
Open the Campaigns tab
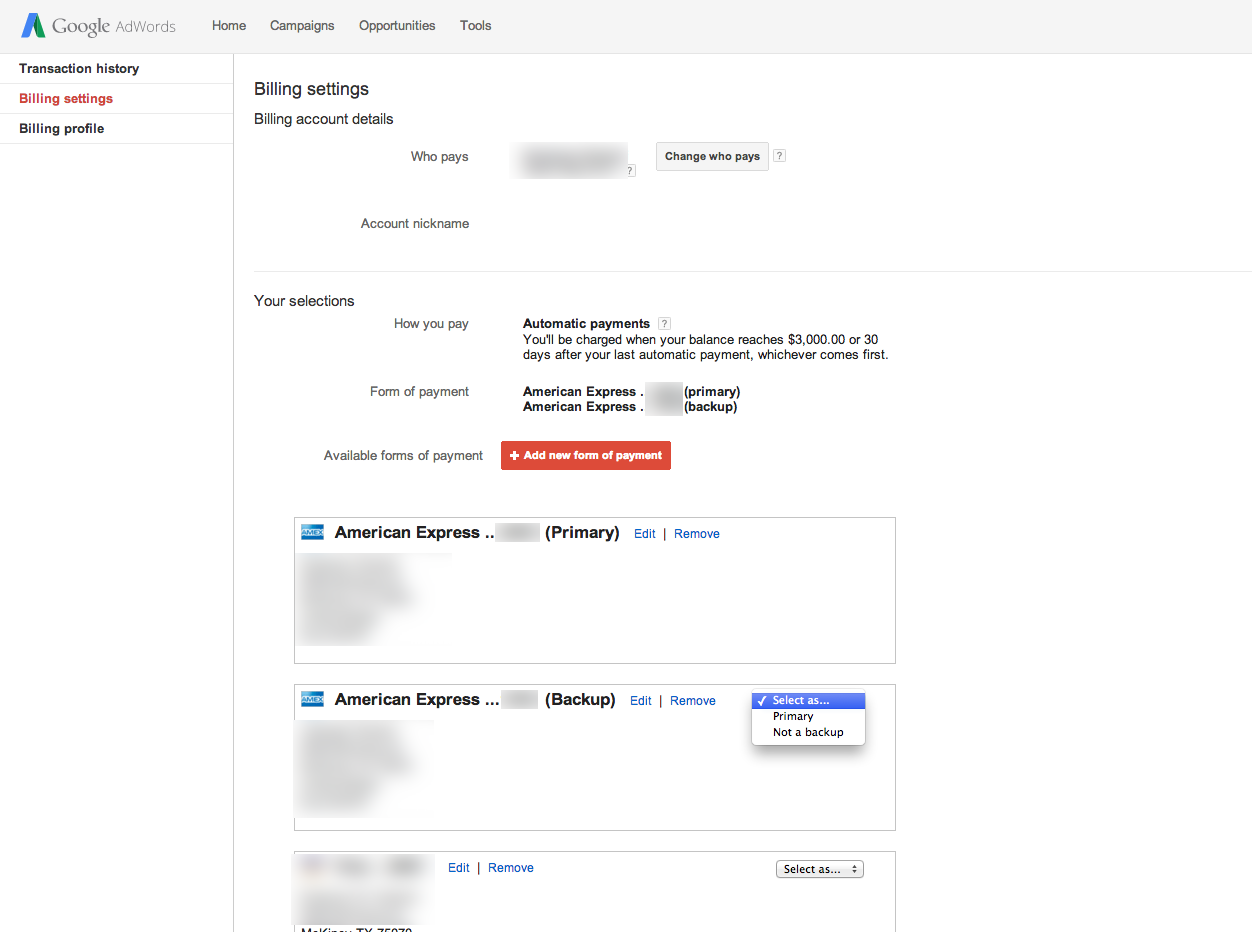tap(302, 26)
